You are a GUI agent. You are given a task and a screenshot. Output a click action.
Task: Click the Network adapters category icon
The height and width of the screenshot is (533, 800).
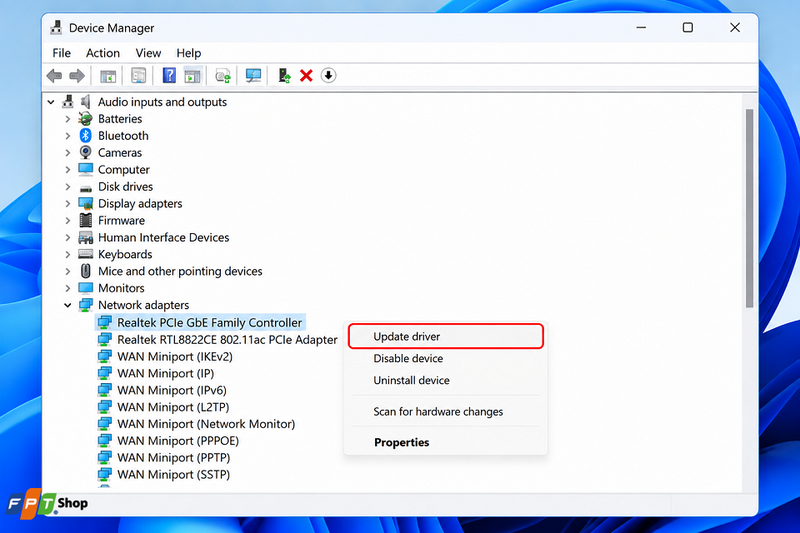coord(85,305)
